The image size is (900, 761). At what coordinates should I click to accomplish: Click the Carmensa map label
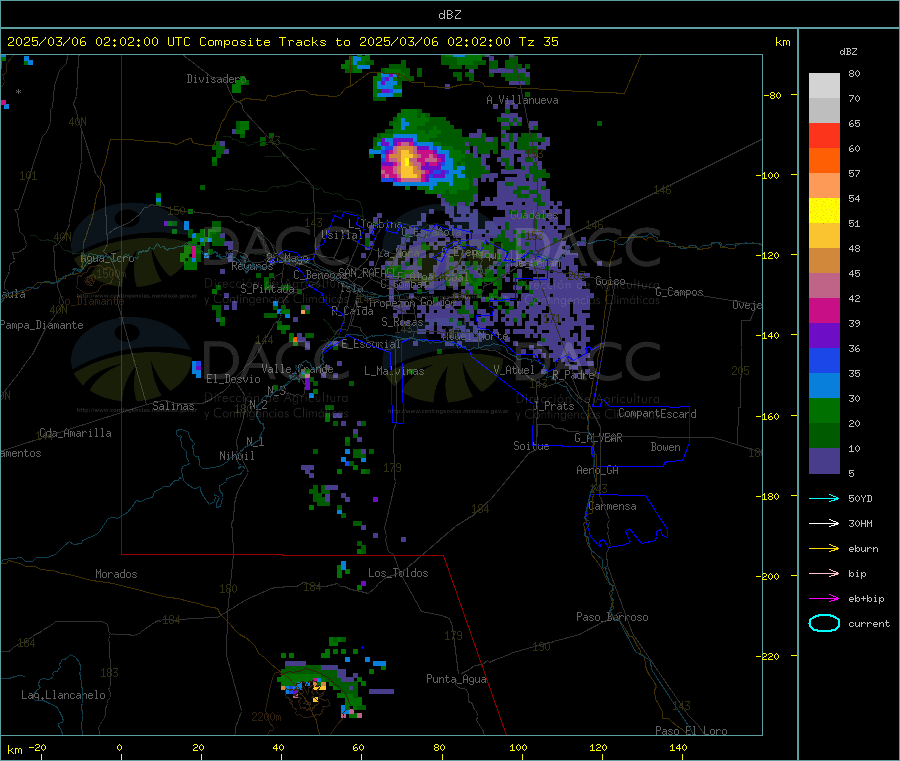pos(612,506)
